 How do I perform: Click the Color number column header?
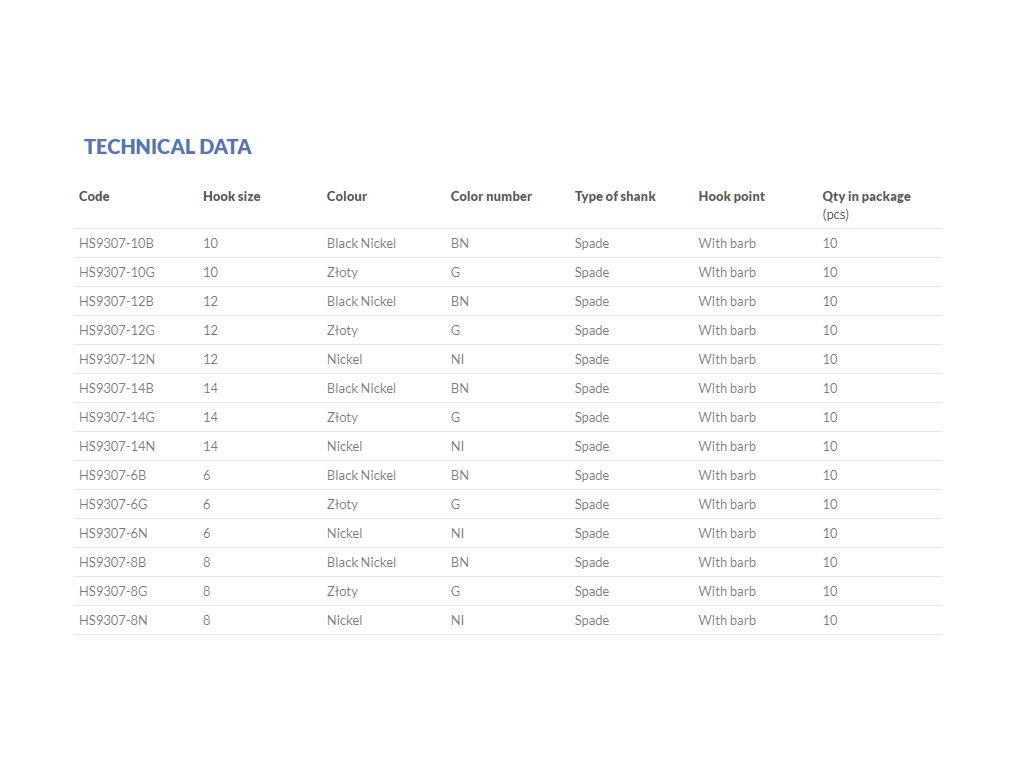click(x=491, y=196)
